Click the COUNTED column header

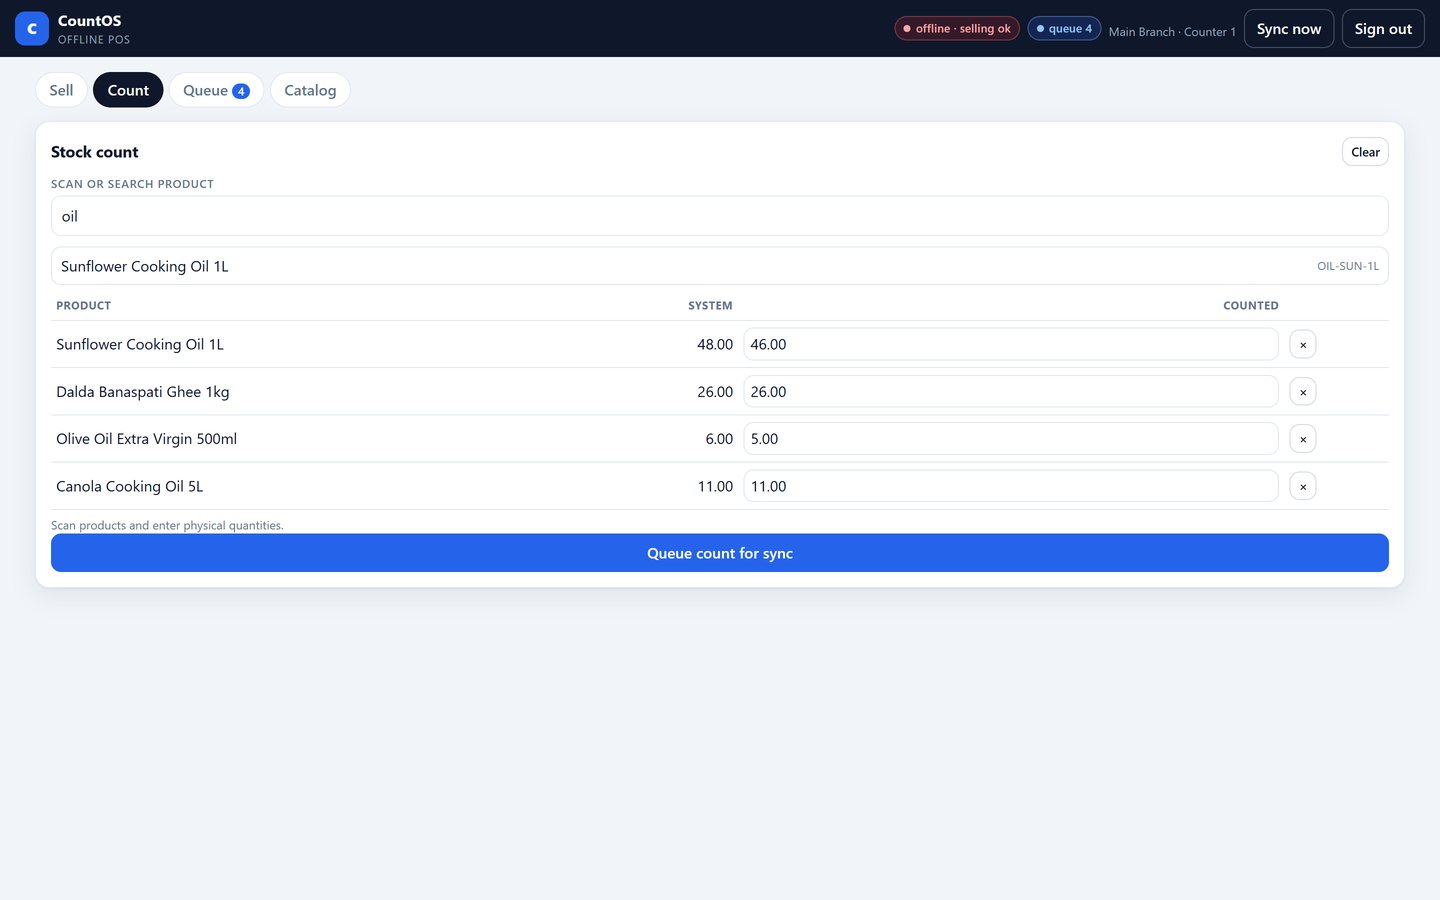coord(1251,306)
